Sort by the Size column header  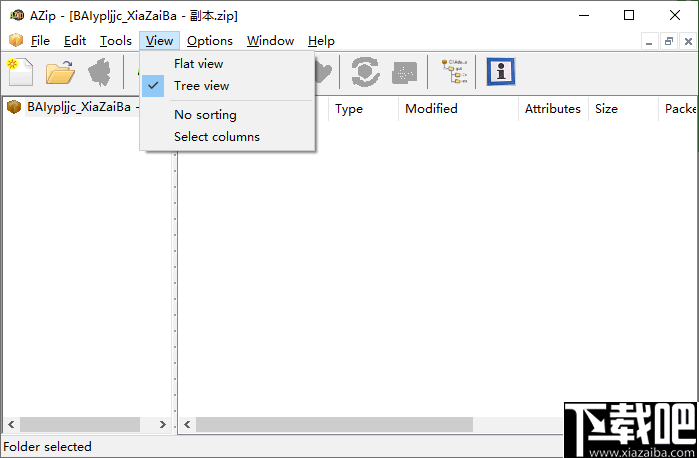[623, 109]
